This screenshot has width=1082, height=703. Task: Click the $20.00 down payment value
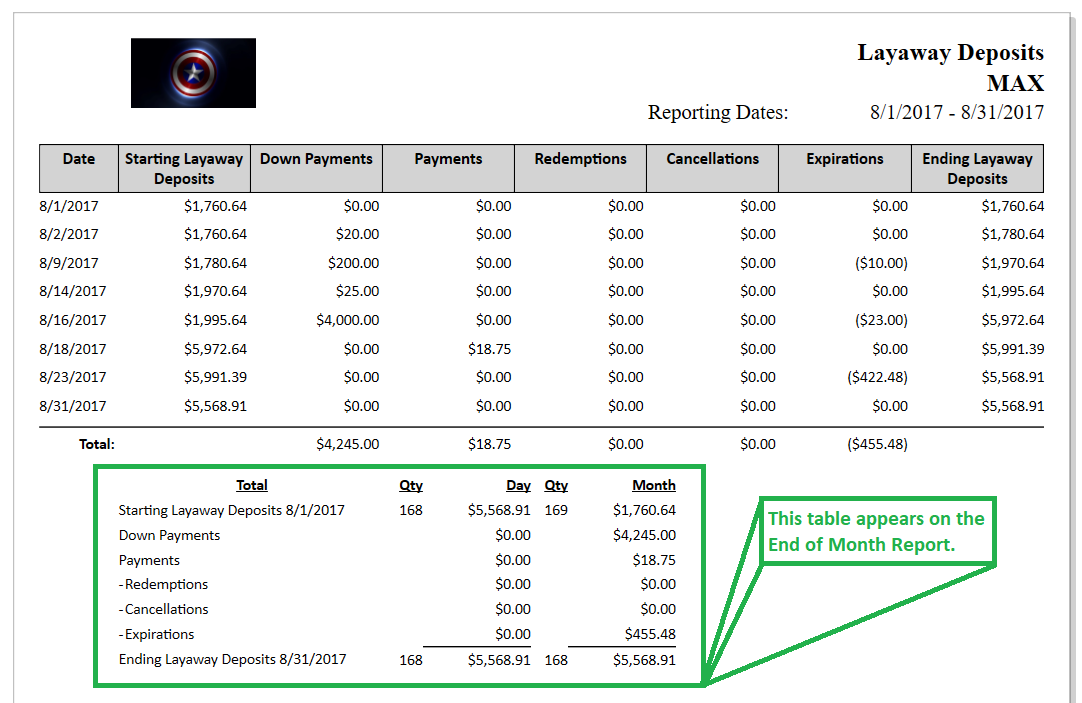(357, 235)
